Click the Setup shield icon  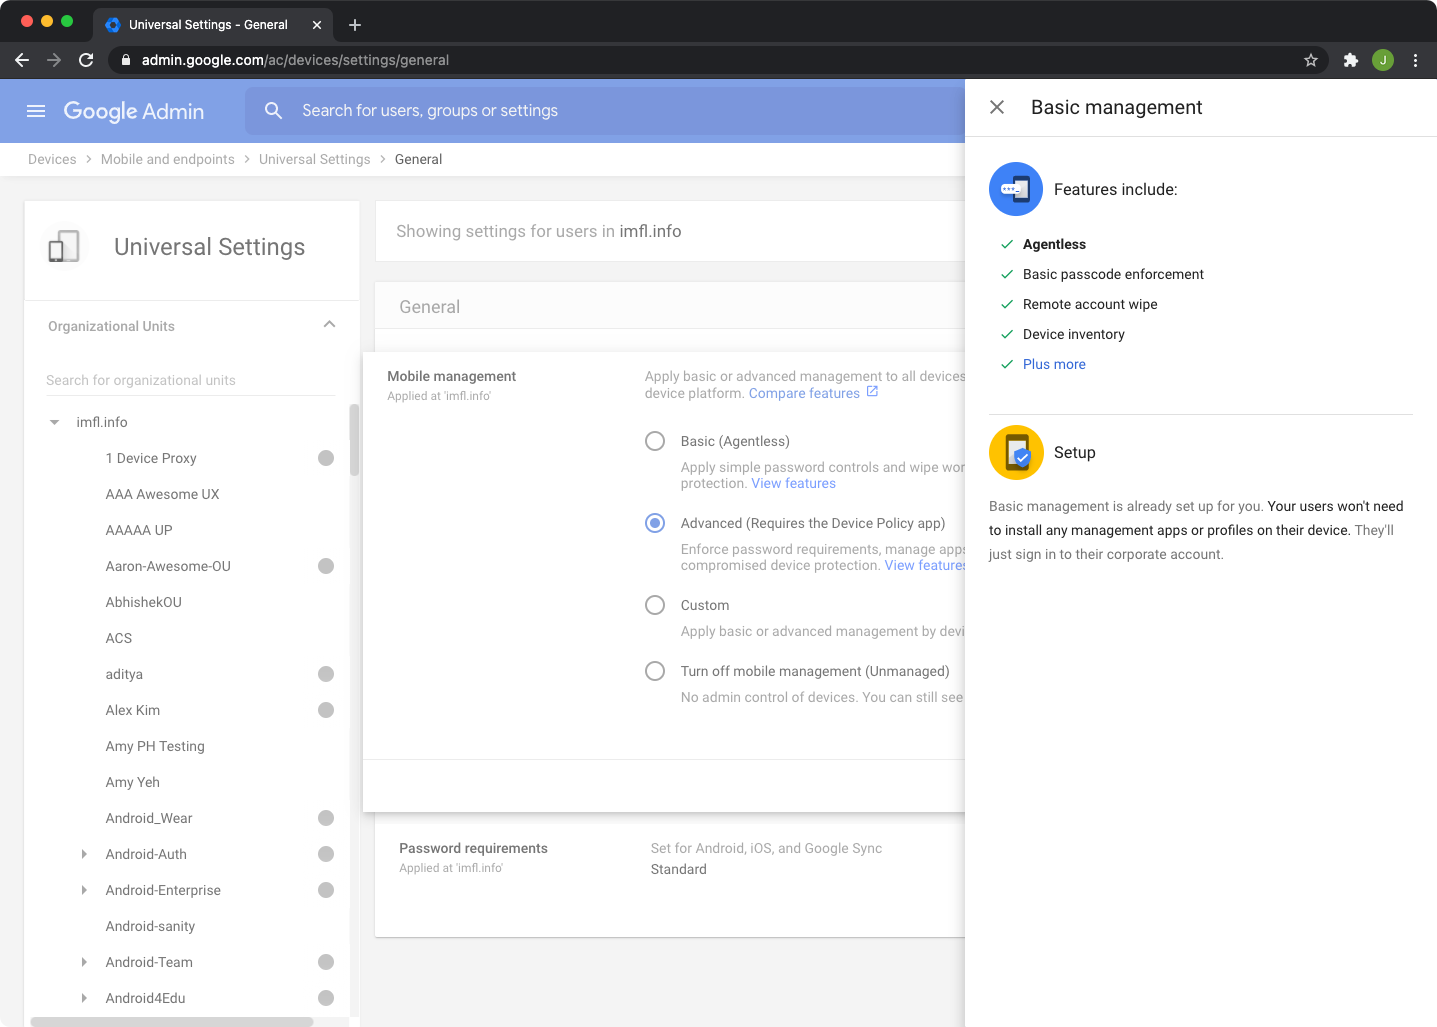pos(1016,452)
